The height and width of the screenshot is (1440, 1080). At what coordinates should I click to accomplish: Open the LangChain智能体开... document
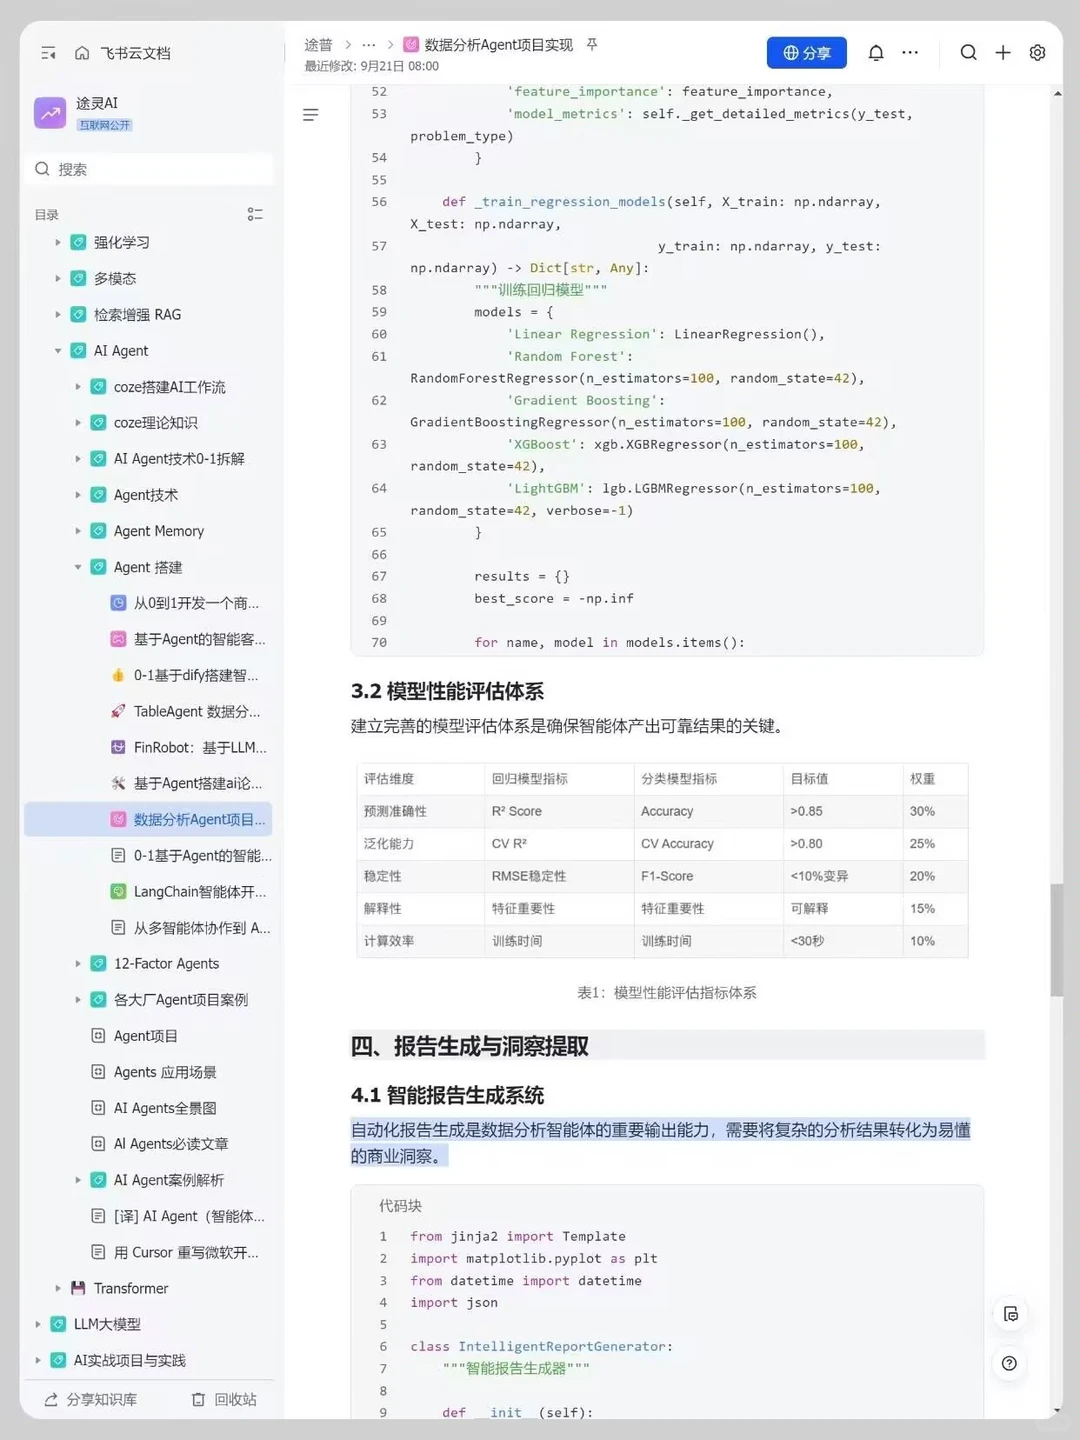(199, 892)
